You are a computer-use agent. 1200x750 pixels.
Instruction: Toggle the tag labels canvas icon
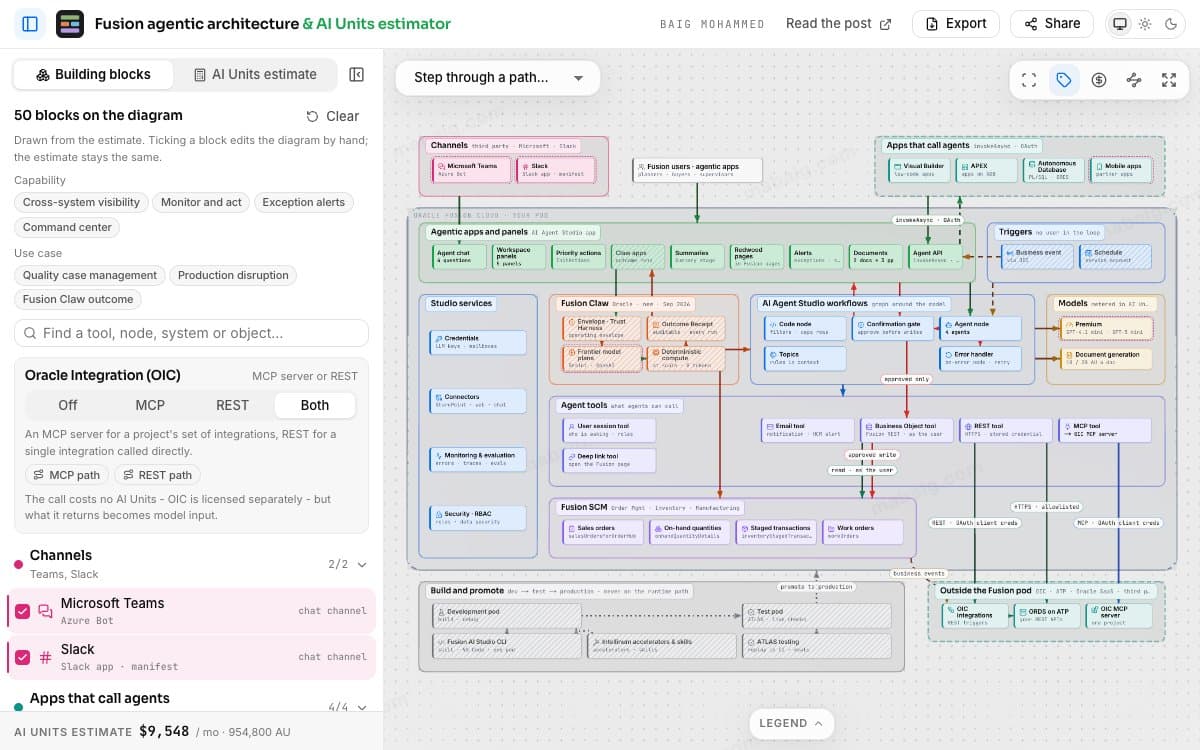pos(1064,80)
